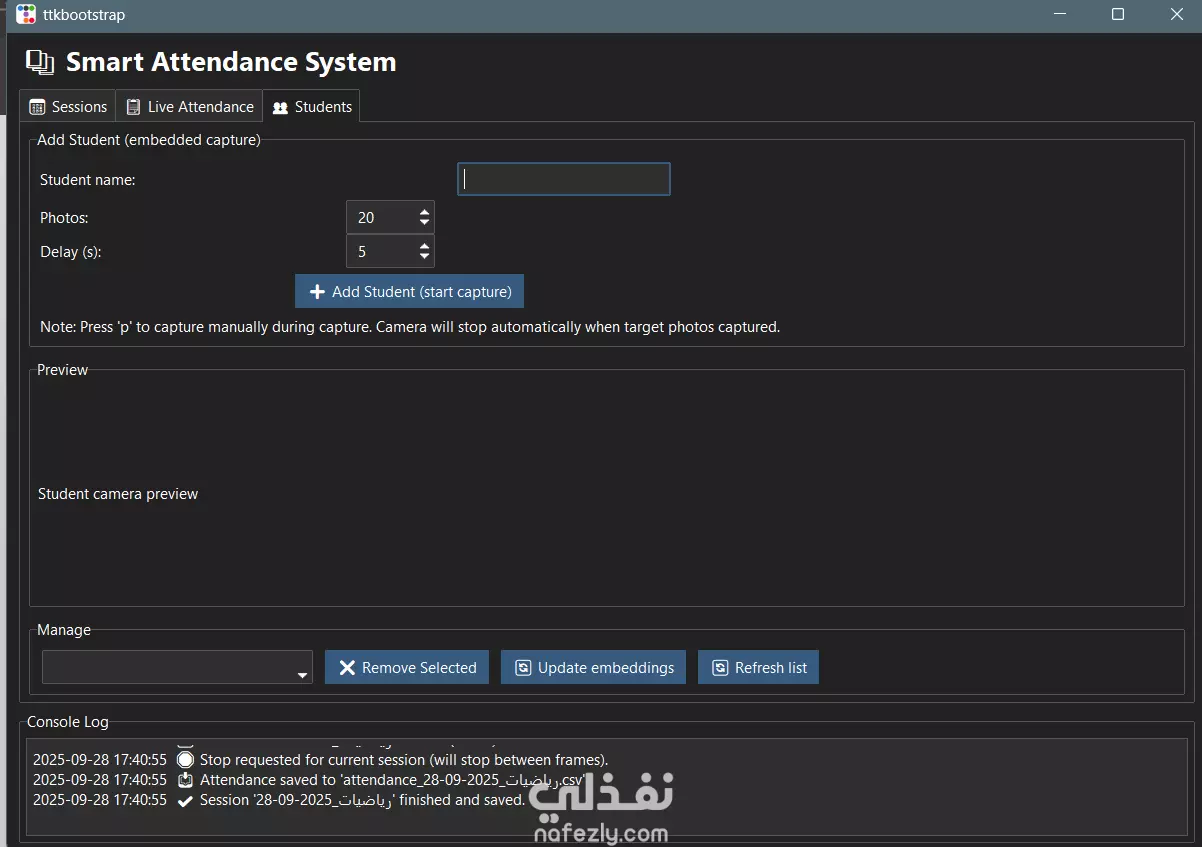
Task: Increase the Photos count with up arrow
Action: [425, 212]
